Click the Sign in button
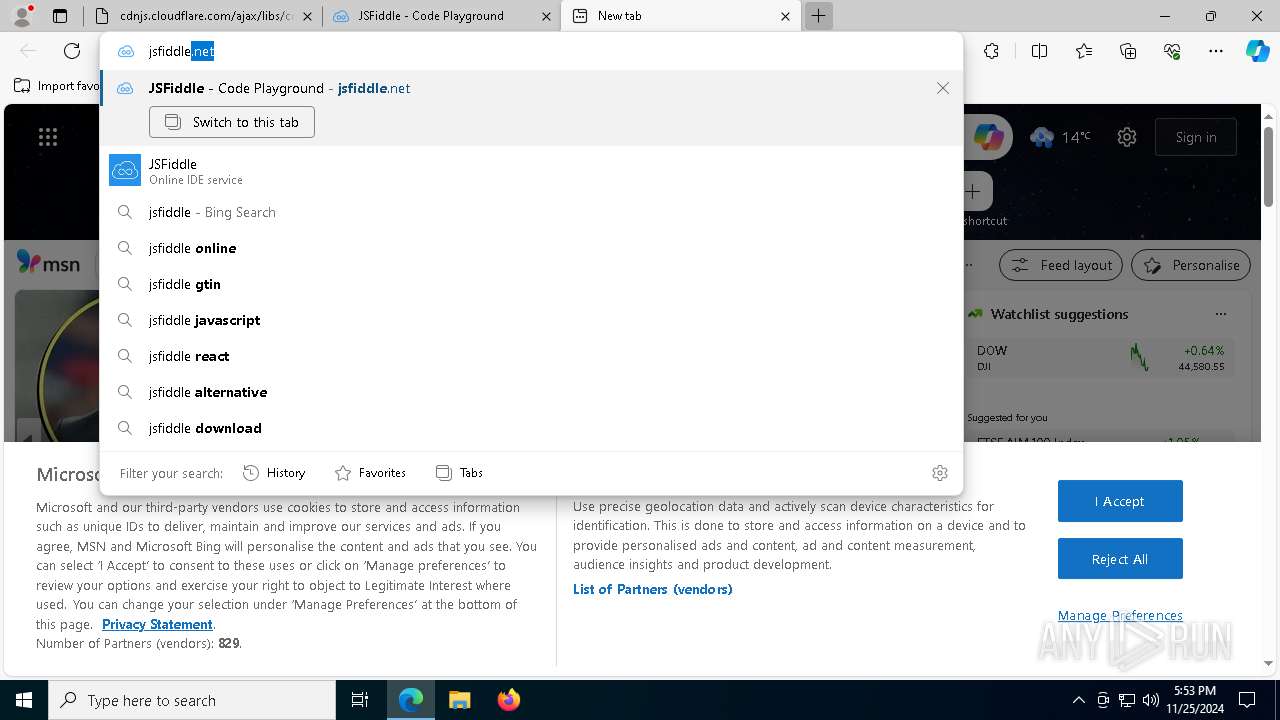The height and width of the screenshot is (720, 1280). (x=1196, y=137)
